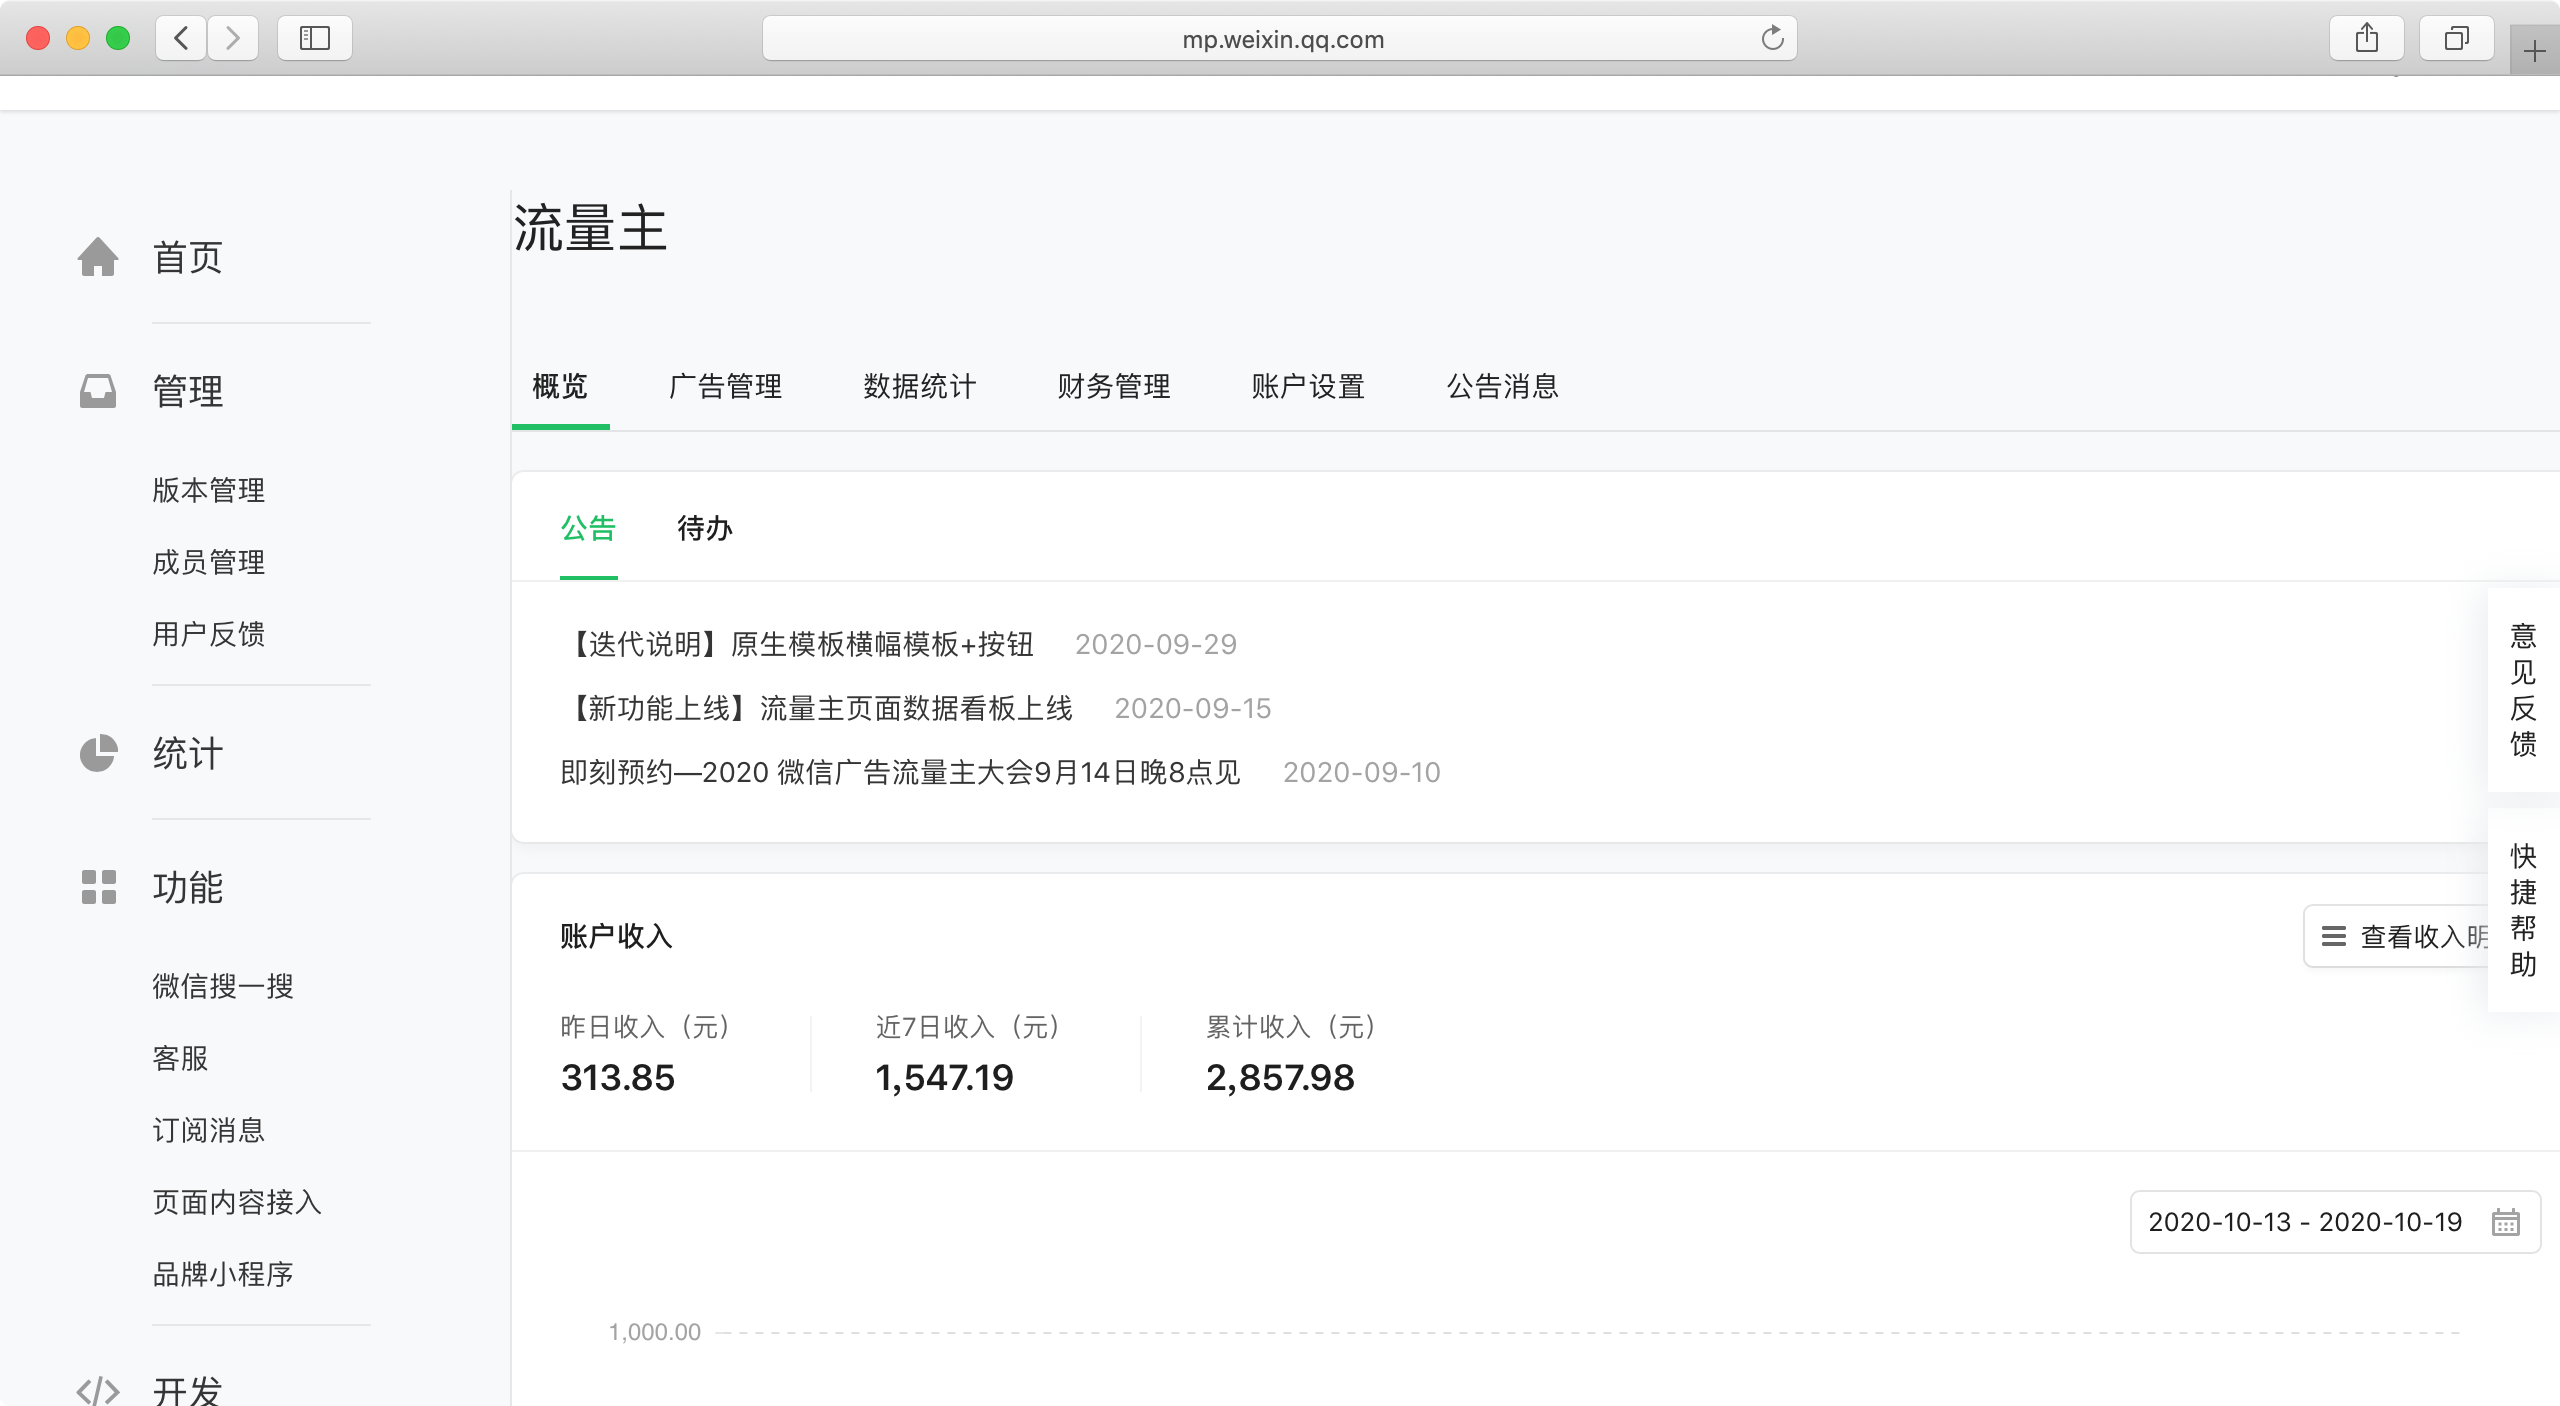Open the 财务管理 tab

[1114, 387]
